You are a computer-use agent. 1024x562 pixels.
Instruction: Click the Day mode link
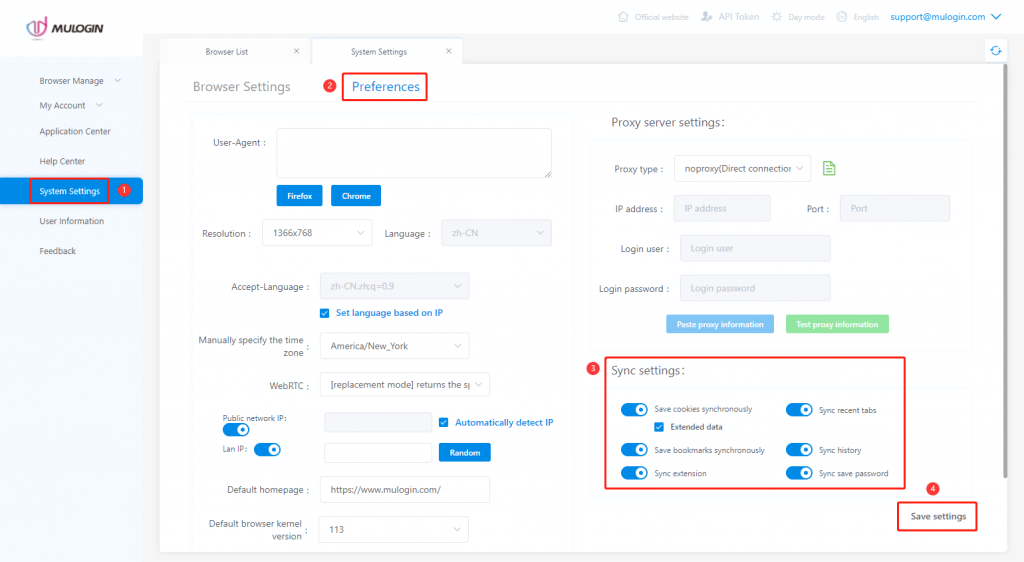[806, 17]
